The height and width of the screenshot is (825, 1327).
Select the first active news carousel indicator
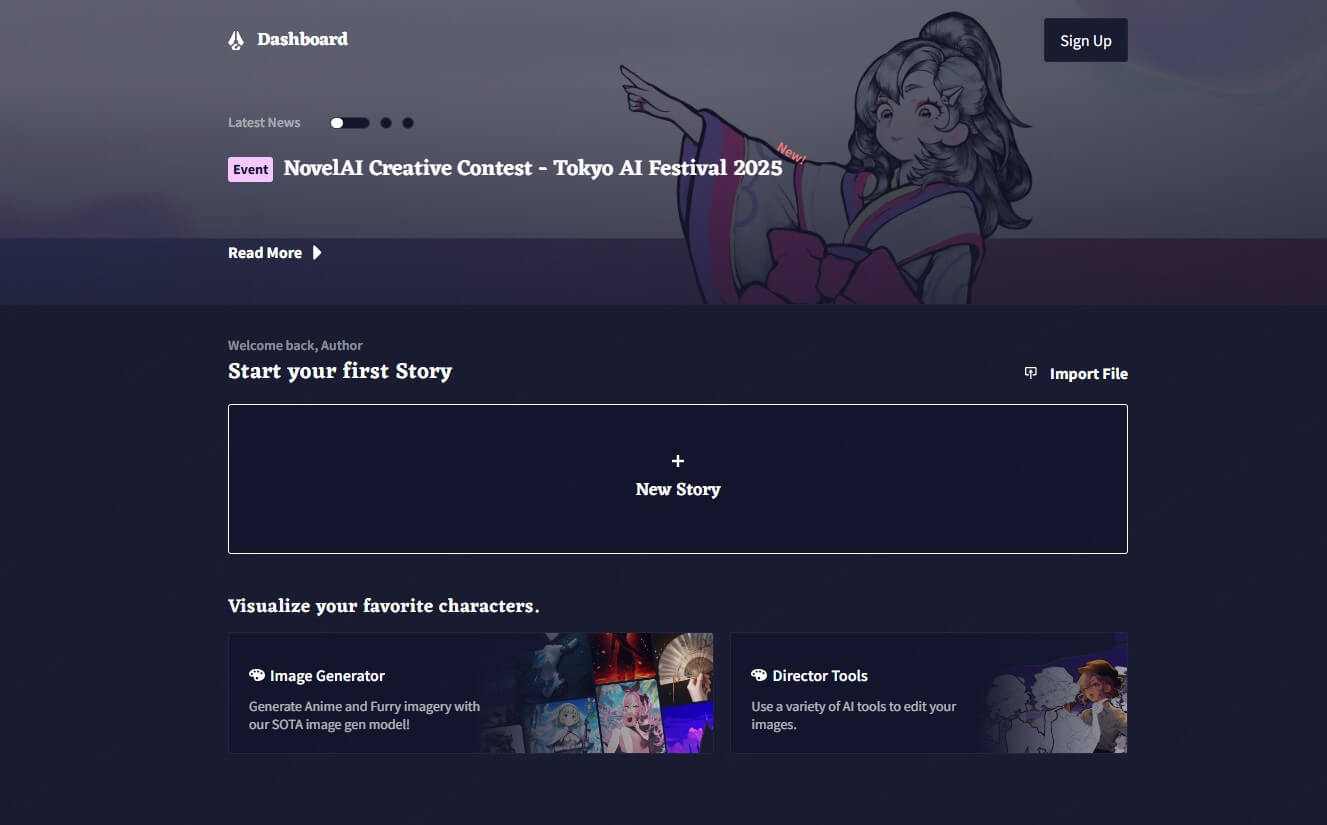click(x=350, y=123)
